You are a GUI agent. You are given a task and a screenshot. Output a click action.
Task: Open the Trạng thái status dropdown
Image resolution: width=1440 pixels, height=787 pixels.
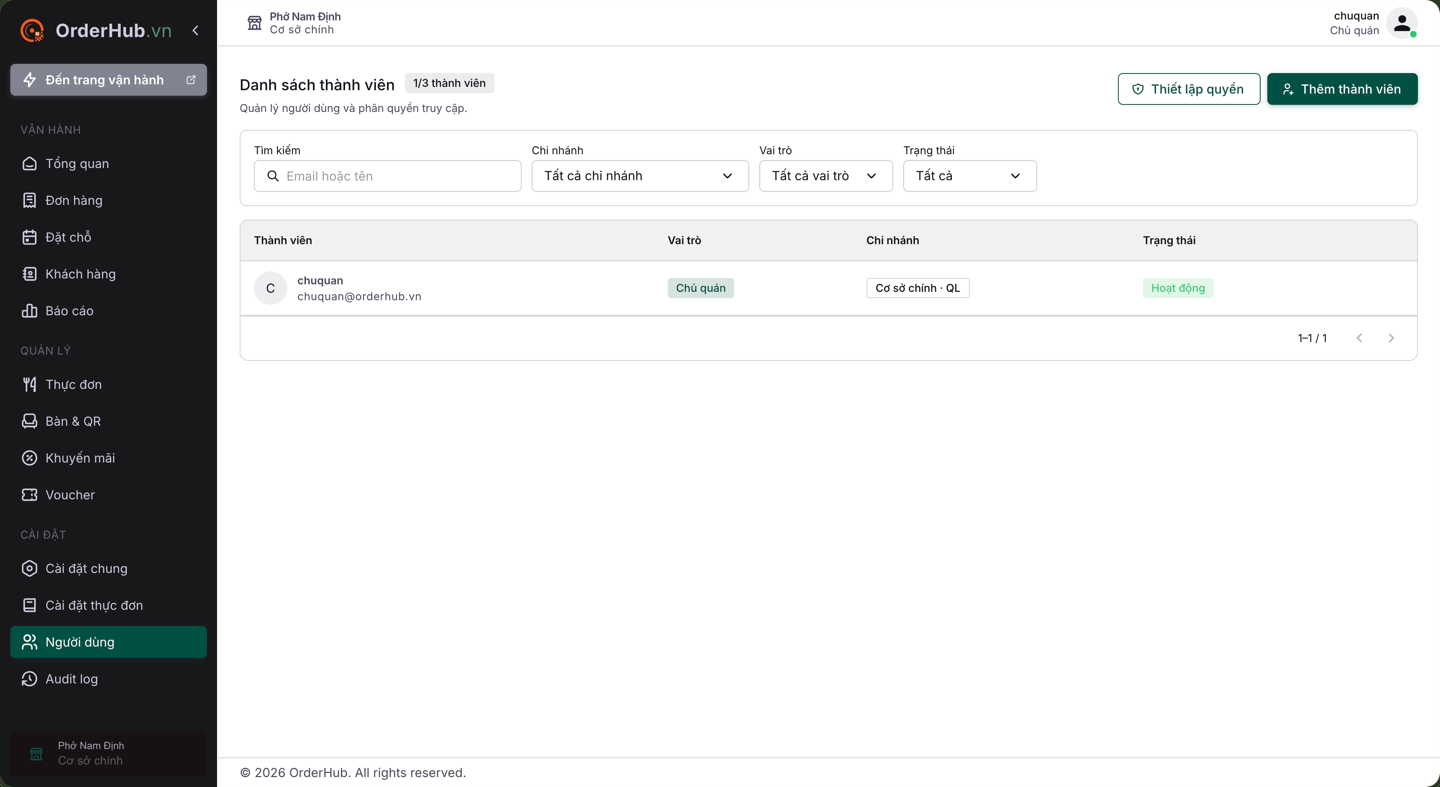click(x=970, y=176)
